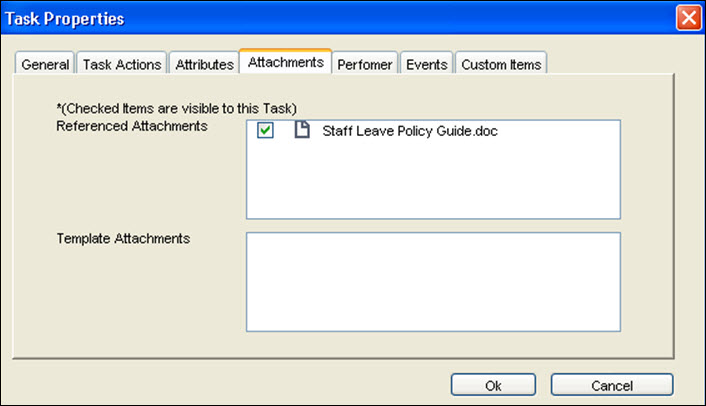Go to the Attributes tab
This screenshot has height=406, width=706.
[x=204, y=64]
